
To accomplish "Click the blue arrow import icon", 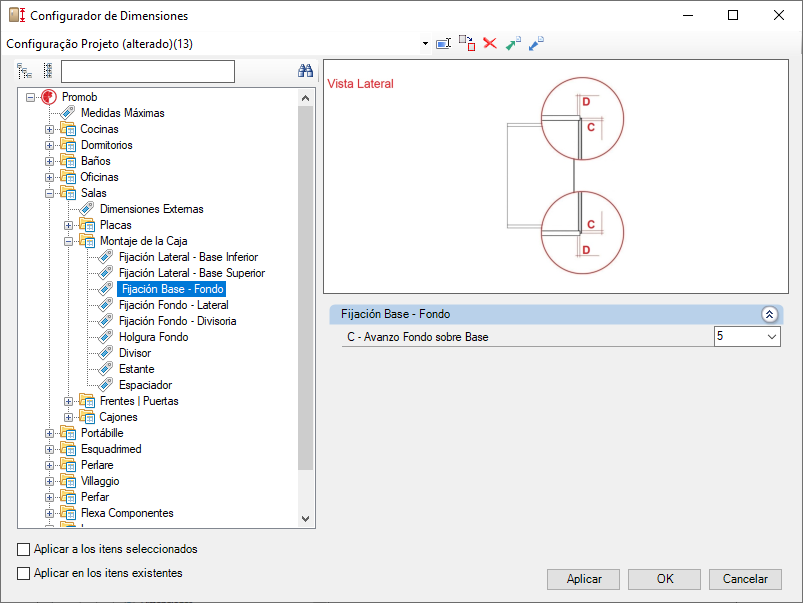I will [536, 44].
